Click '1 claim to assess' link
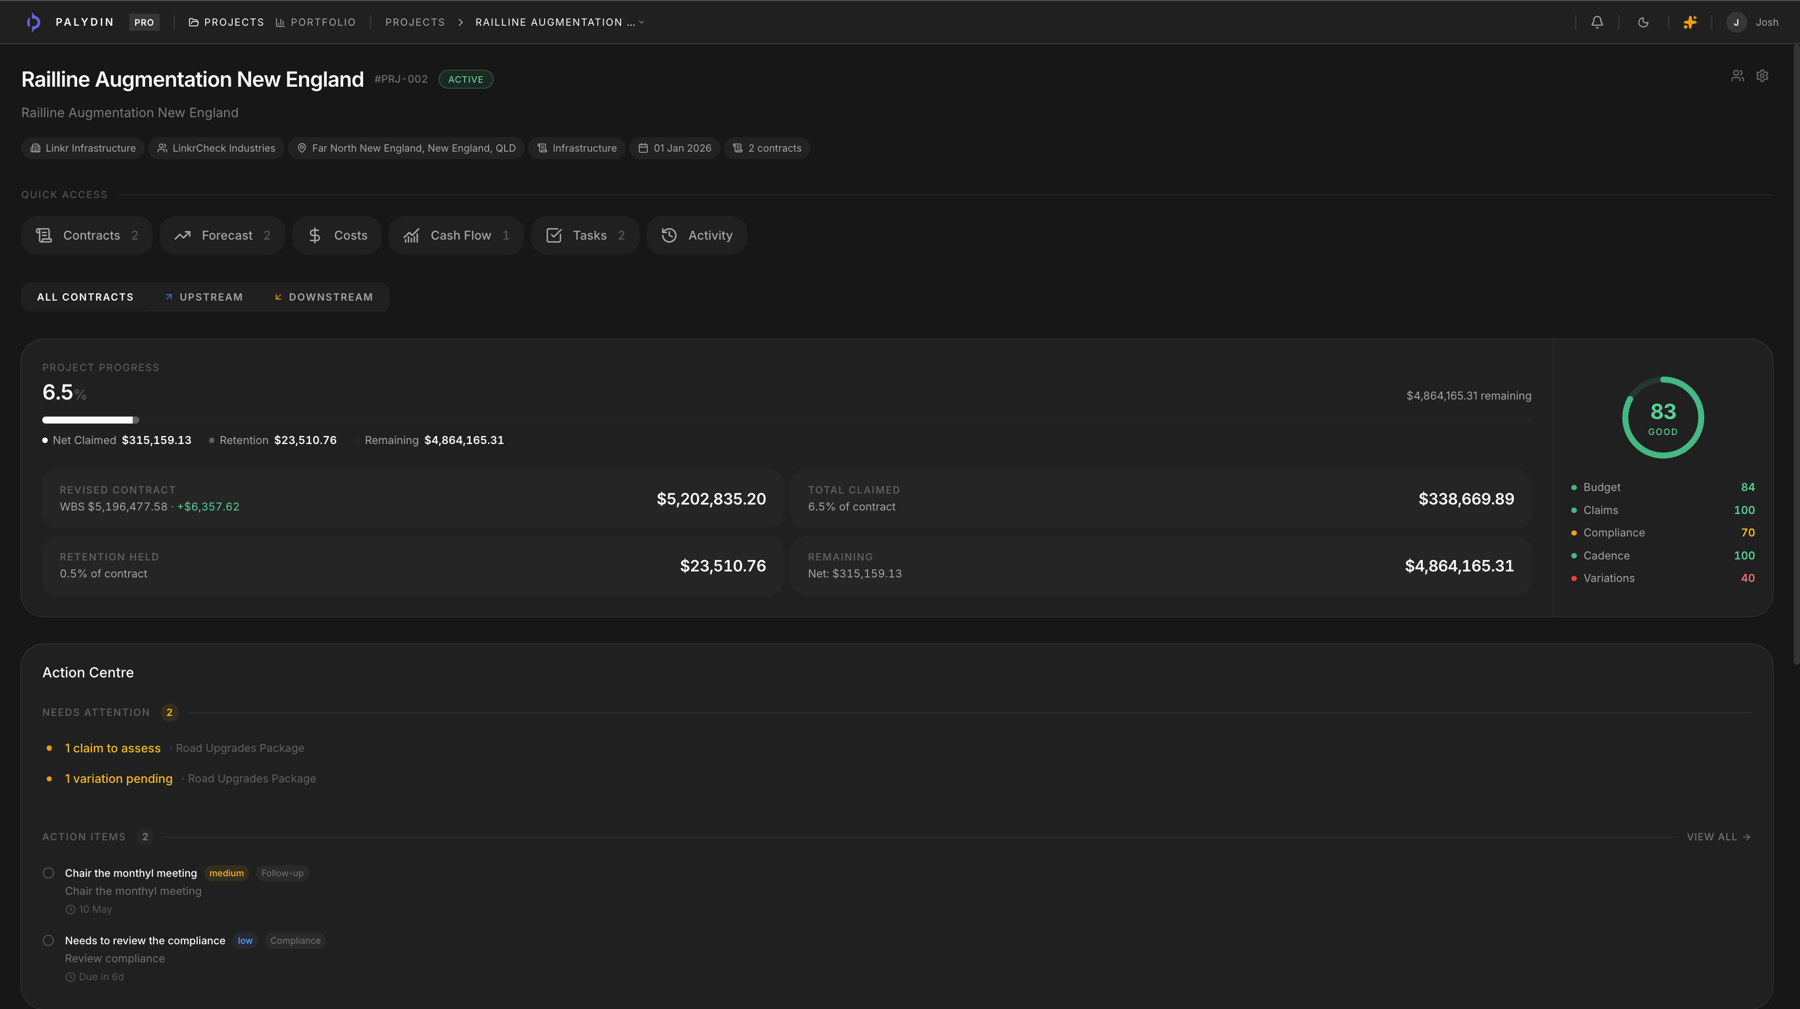The image size is (1800, 1009). point(112,747)
